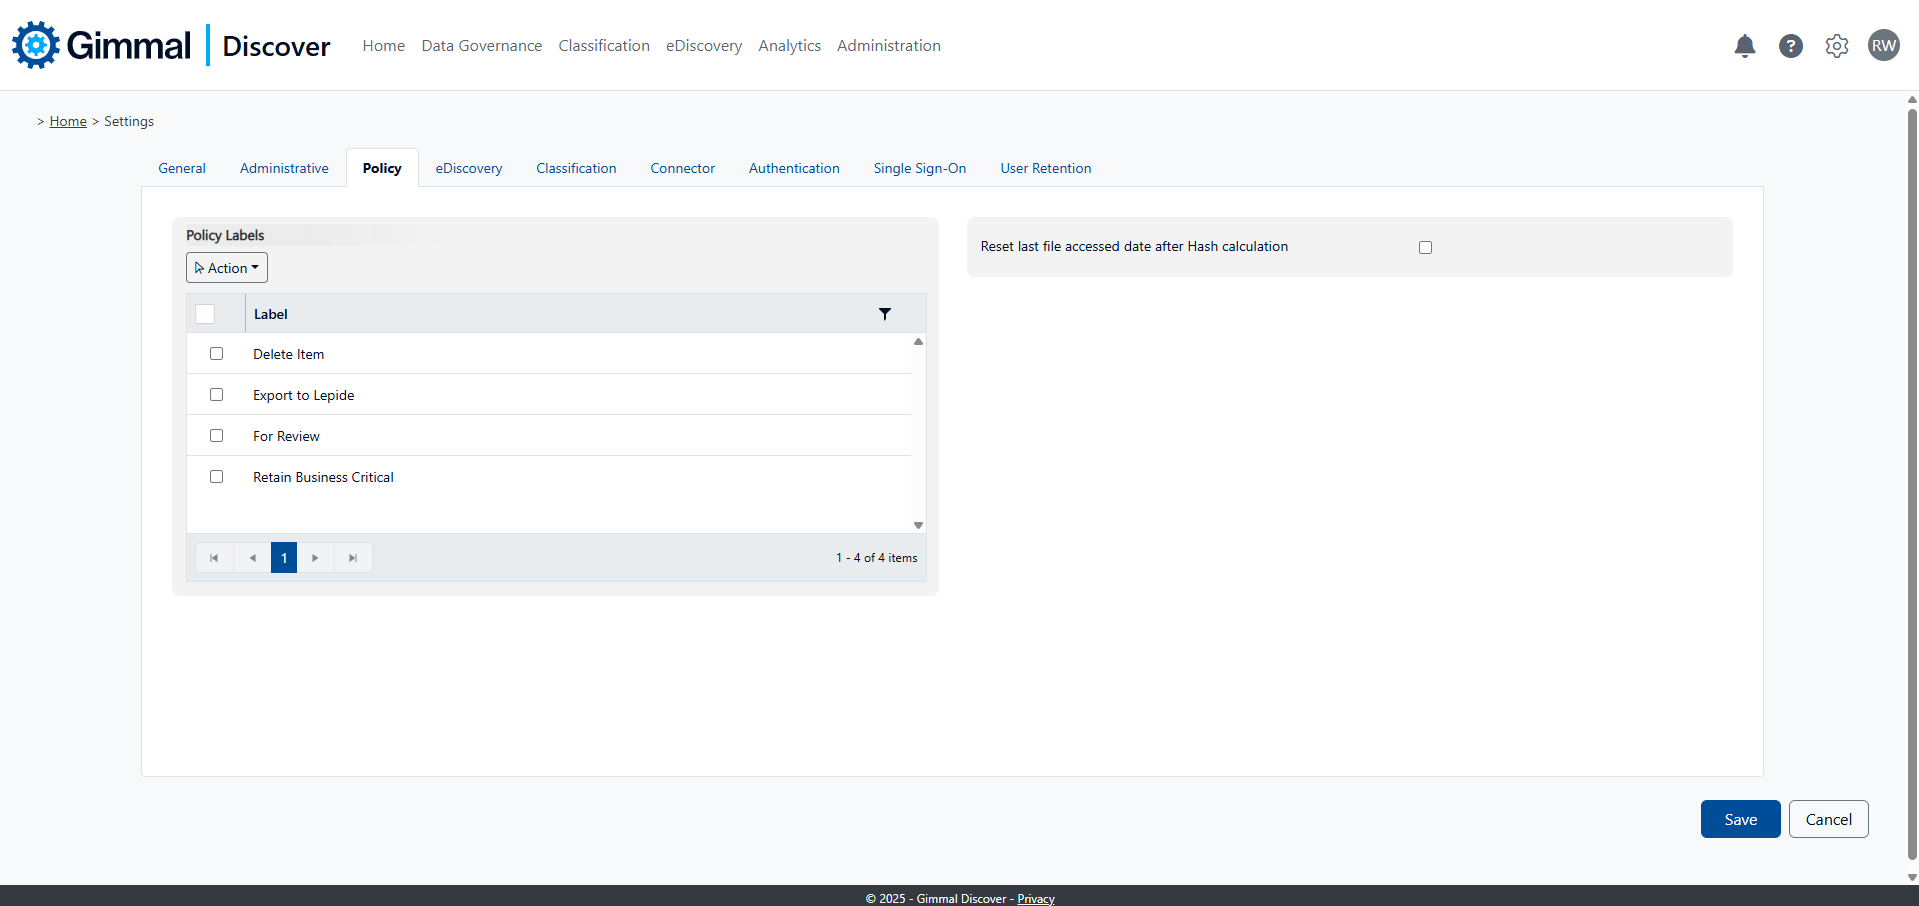Click the Label column filter icon
Viewport: 1919px width, 906px height.
click(x=884, y=314)
